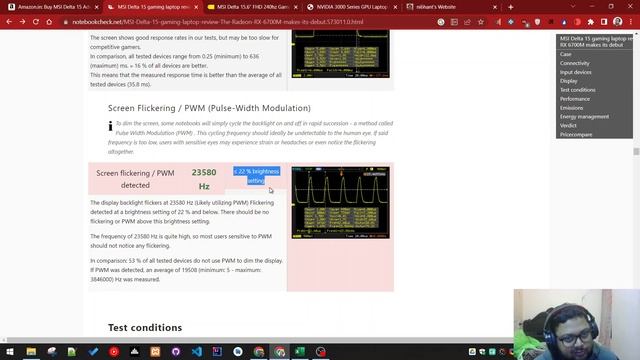Screen dimensions: 640x360
Task: Open the Extensions puzzle-piece menu
Action: pyautogui.click(x=591, y=22)
